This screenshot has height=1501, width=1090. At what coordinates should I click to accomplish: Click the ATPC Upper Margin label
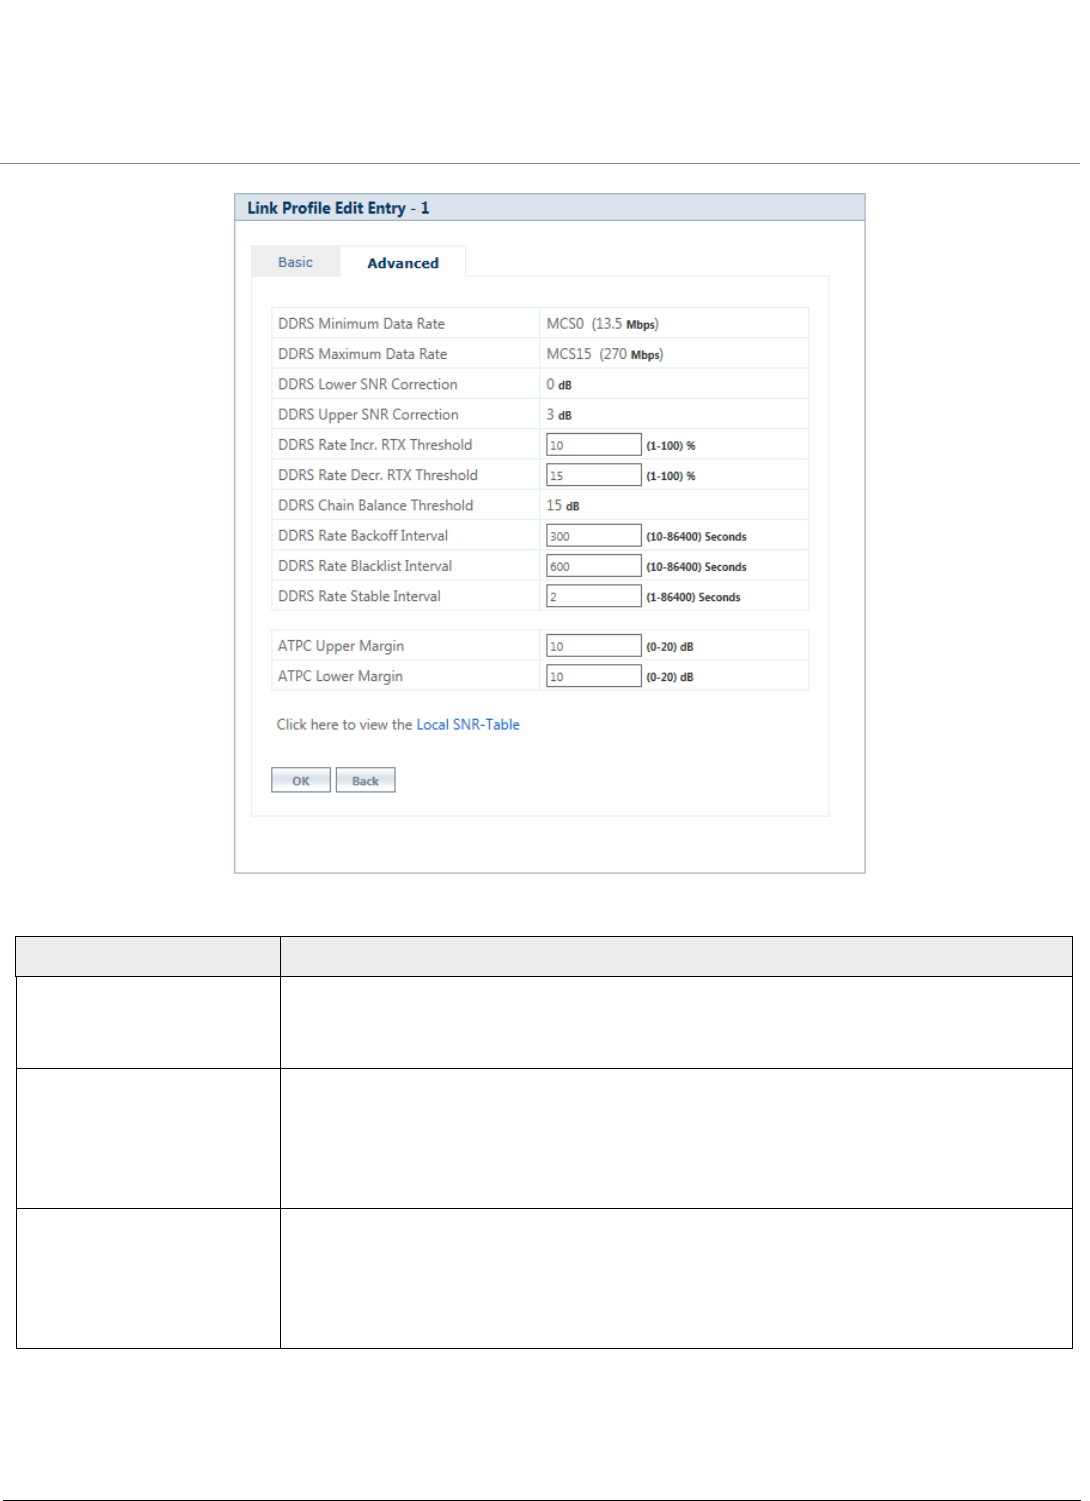click(x=341, y=646)
